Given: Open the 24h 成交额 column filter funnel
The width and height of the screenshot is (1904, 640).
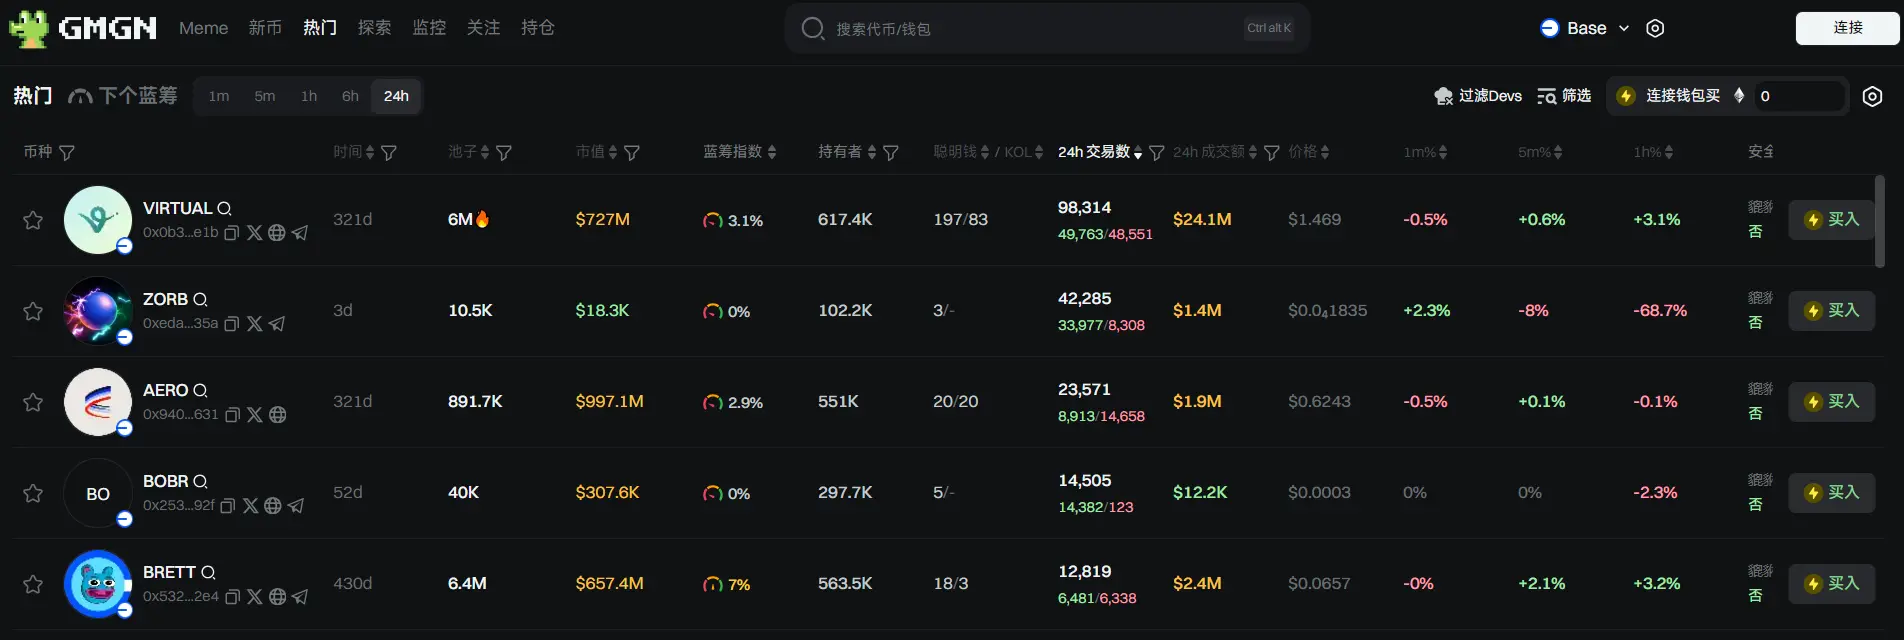Looking at the screenshot, I should pyautogui.click(x=1272, y=153).
